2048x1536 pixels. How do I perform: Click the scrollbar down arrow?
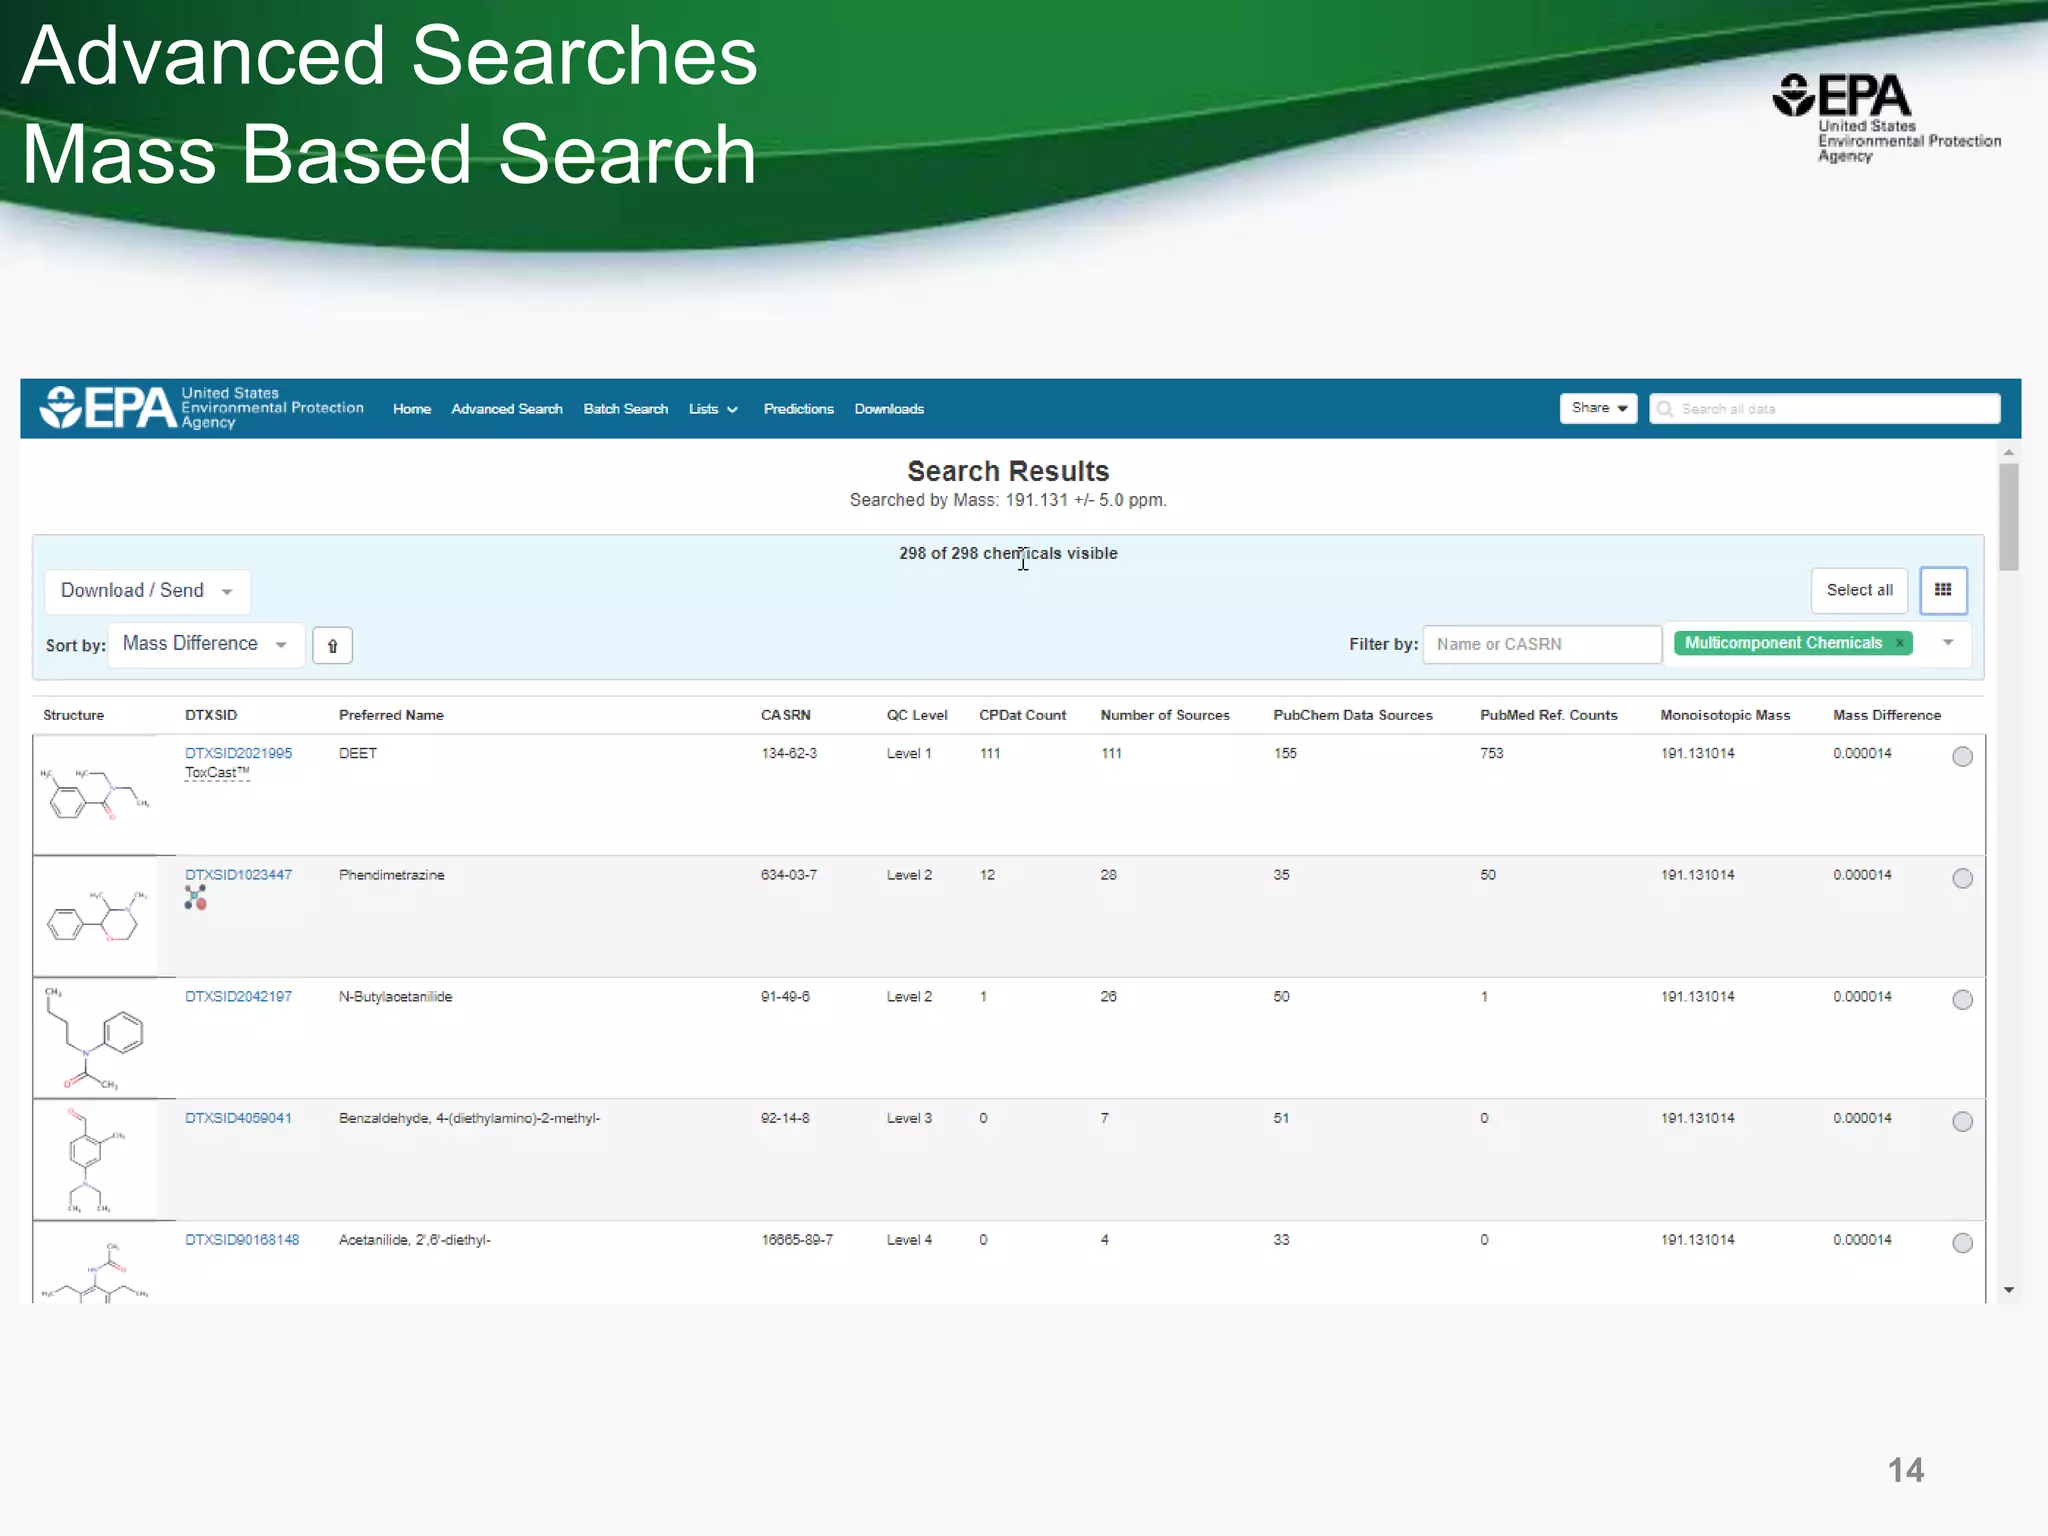tap(2008, 1290)
